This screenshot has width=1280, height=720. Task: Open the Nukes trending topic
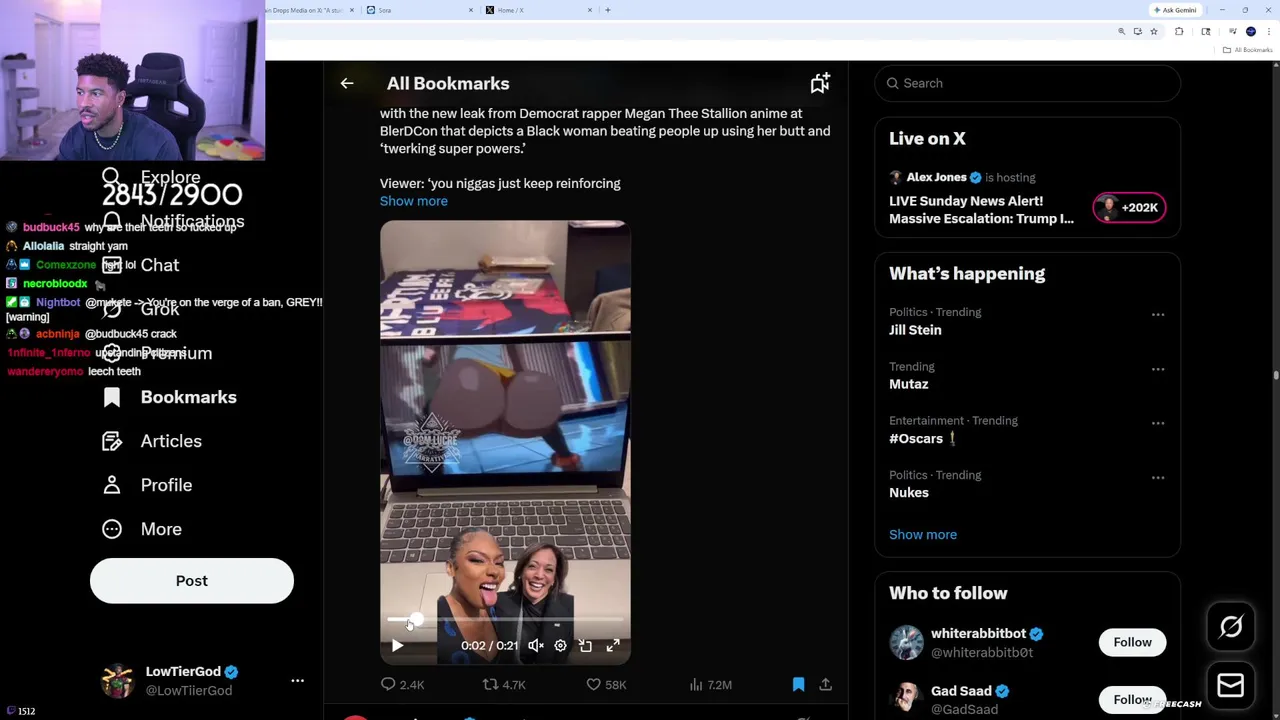point(909,493)
